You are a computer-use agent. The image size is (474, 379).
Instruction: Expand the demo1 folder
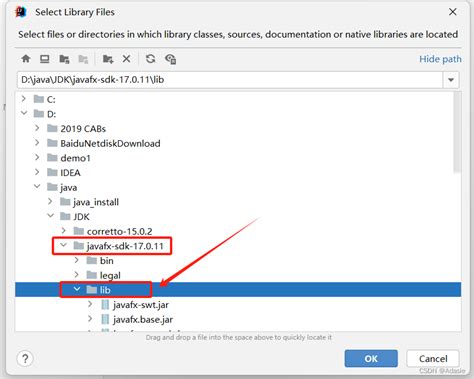[37, 157]
